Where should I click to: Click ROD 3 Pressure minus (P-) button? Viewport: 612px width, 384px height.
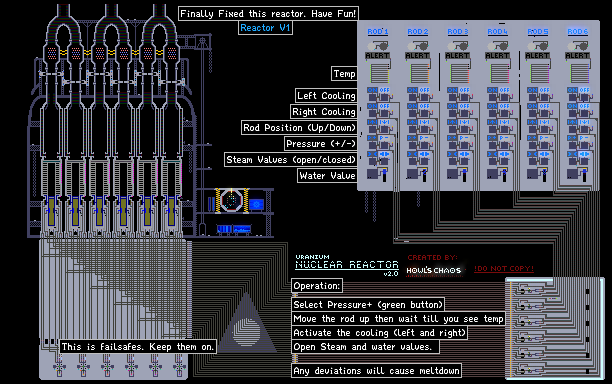click(464, 138)
